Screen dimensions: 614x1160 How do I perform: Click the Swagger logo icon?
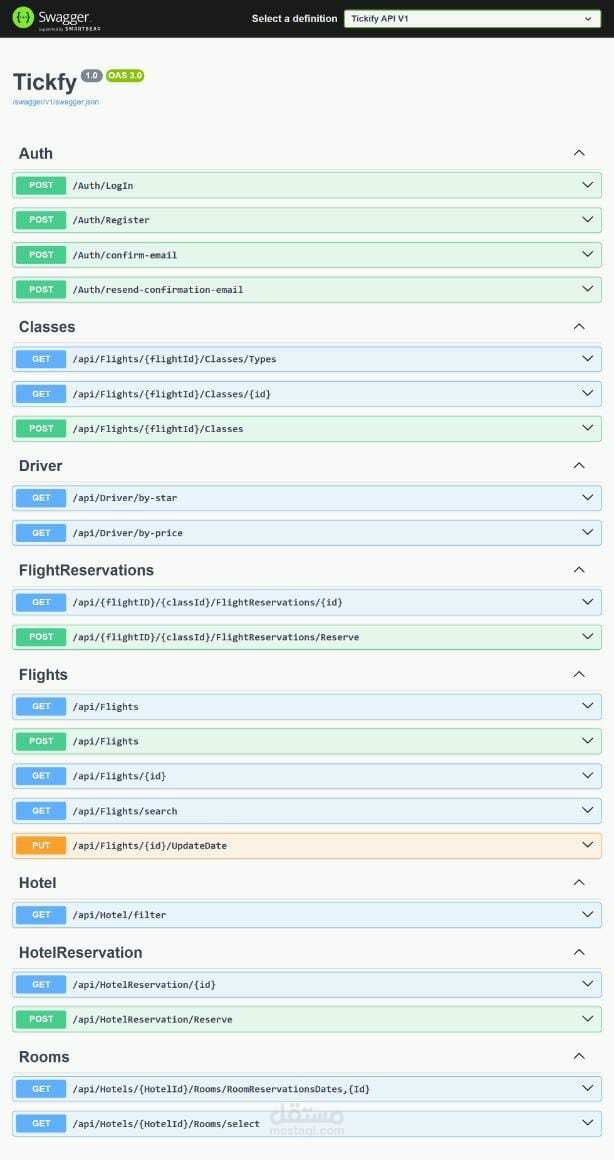22,17
